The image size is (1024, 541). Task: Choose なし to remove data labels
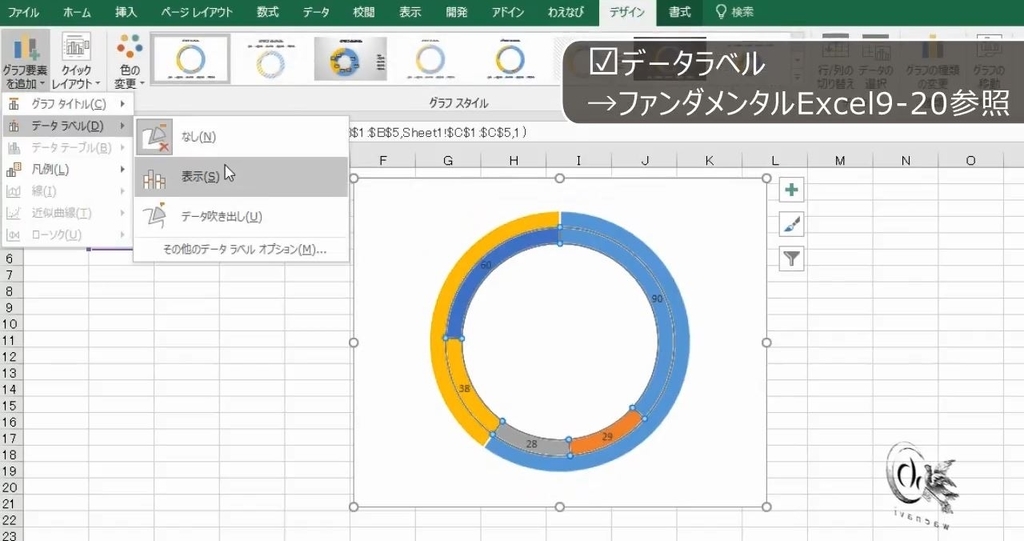point(242,137)
